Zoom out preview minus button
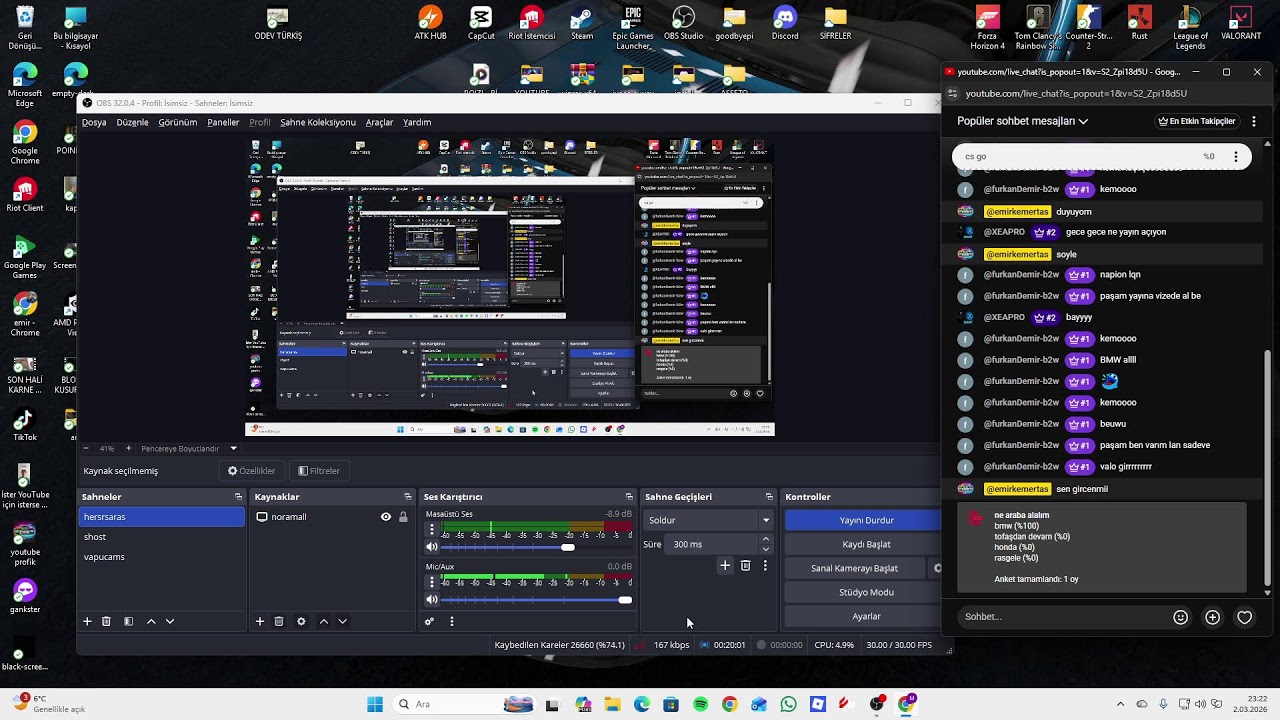 [86, 449]
